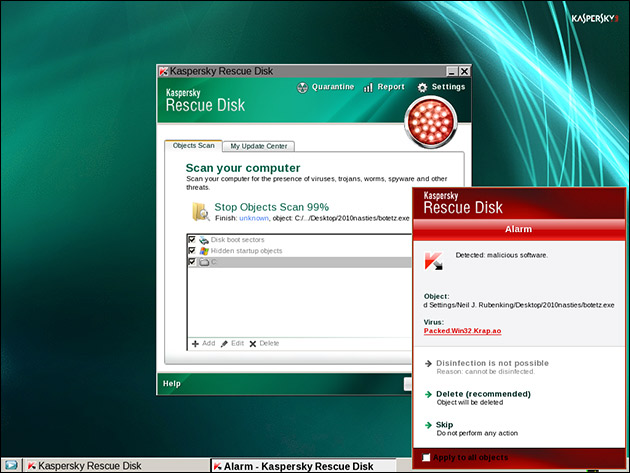Open the Report bar-chart icon
630x473 pixels.
coord(368,87)
